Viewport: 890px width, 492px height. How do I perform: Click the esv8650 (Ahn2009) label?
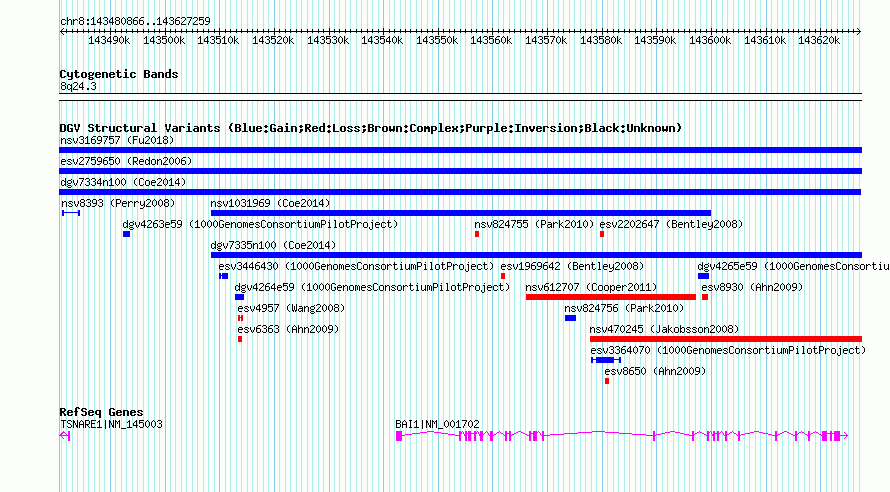655,371
